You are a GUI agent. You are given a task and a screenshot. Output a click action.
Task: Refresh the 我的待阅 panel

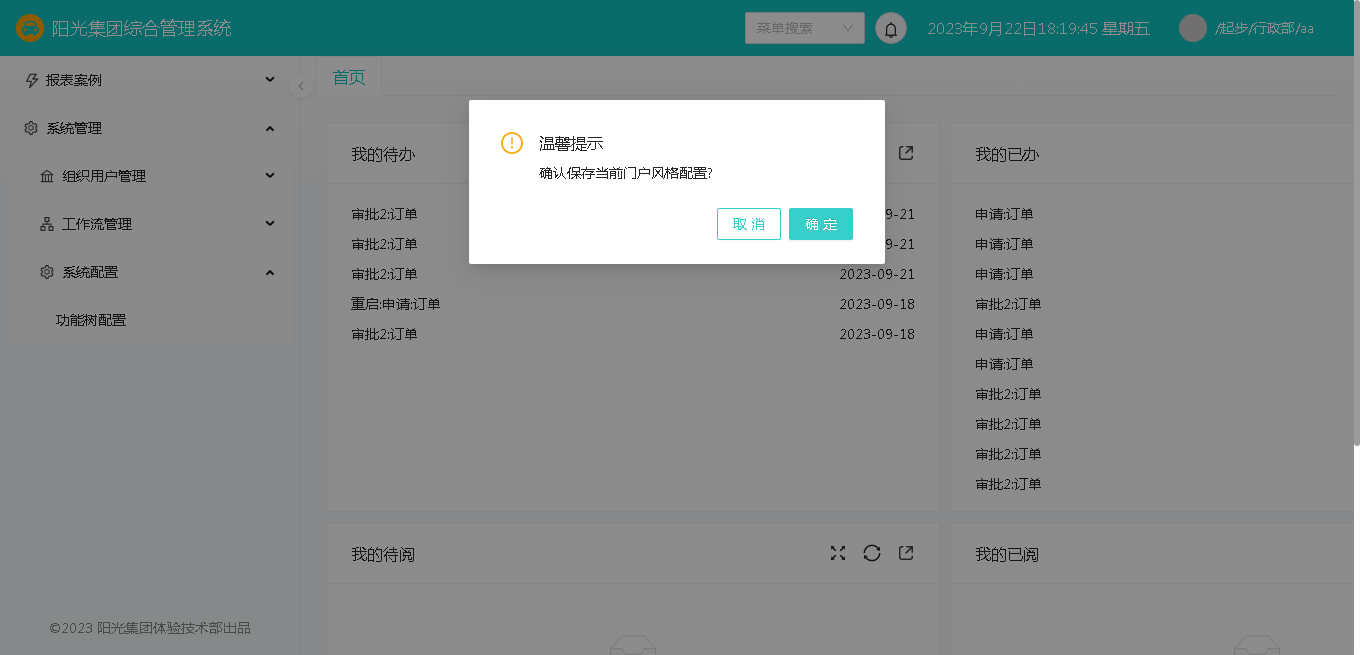(x=872, y=553)
